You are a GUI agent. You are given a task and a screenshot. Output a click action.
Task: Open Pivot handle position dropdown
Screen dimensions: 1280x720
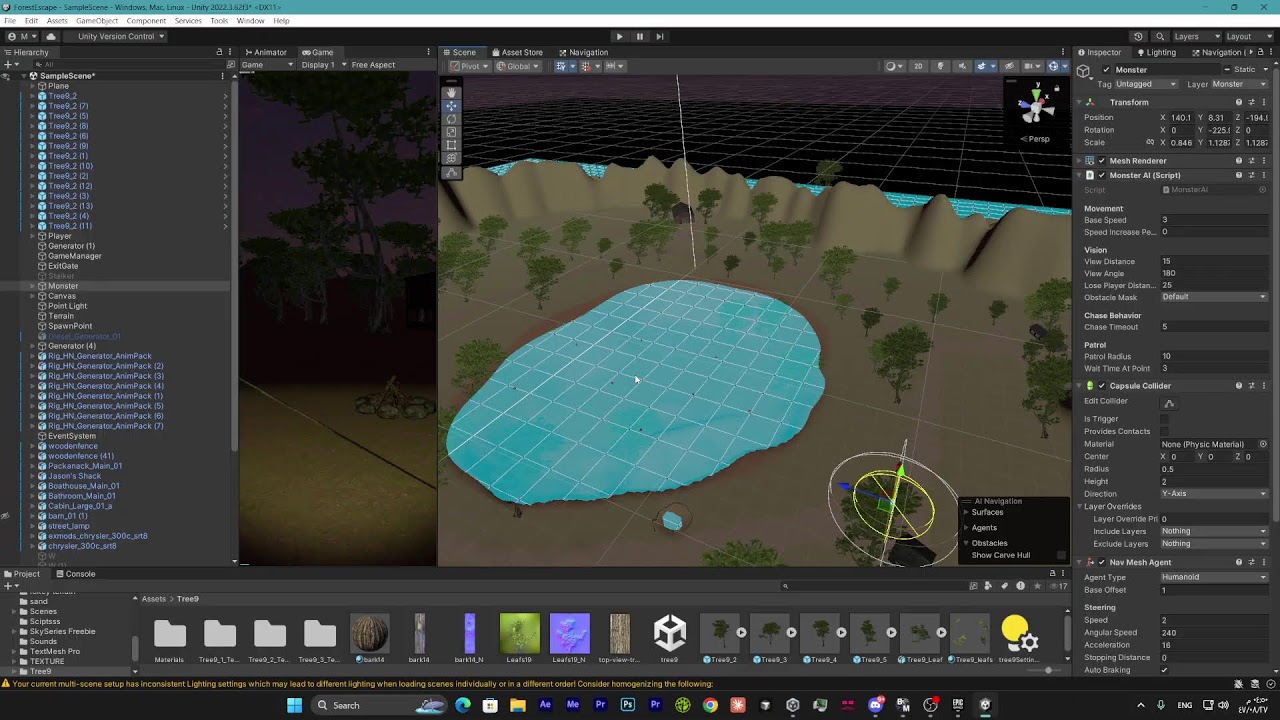pos(471,66)
